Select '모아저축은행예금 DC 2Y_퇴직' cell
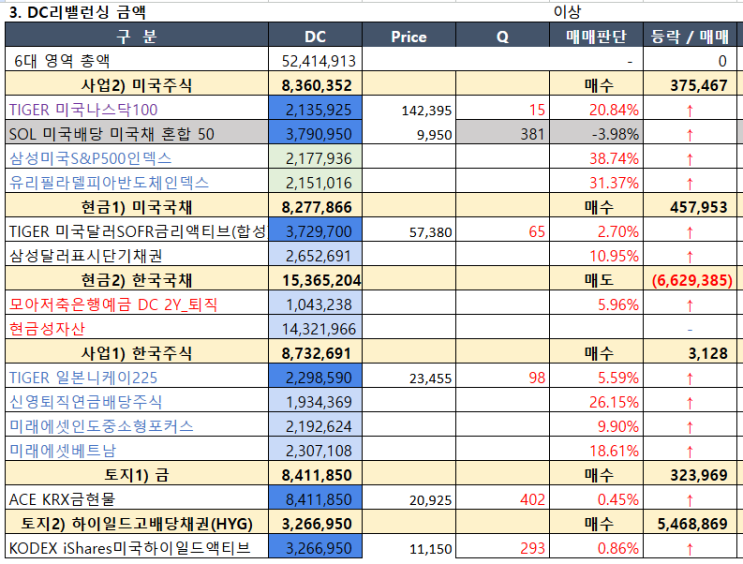This screenshot has height=564, width=743. click(137, 304)
